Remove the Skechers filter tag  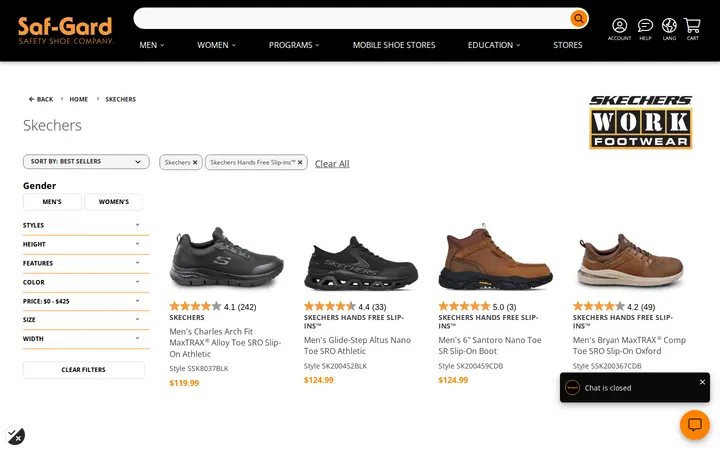tap(195, 163)
